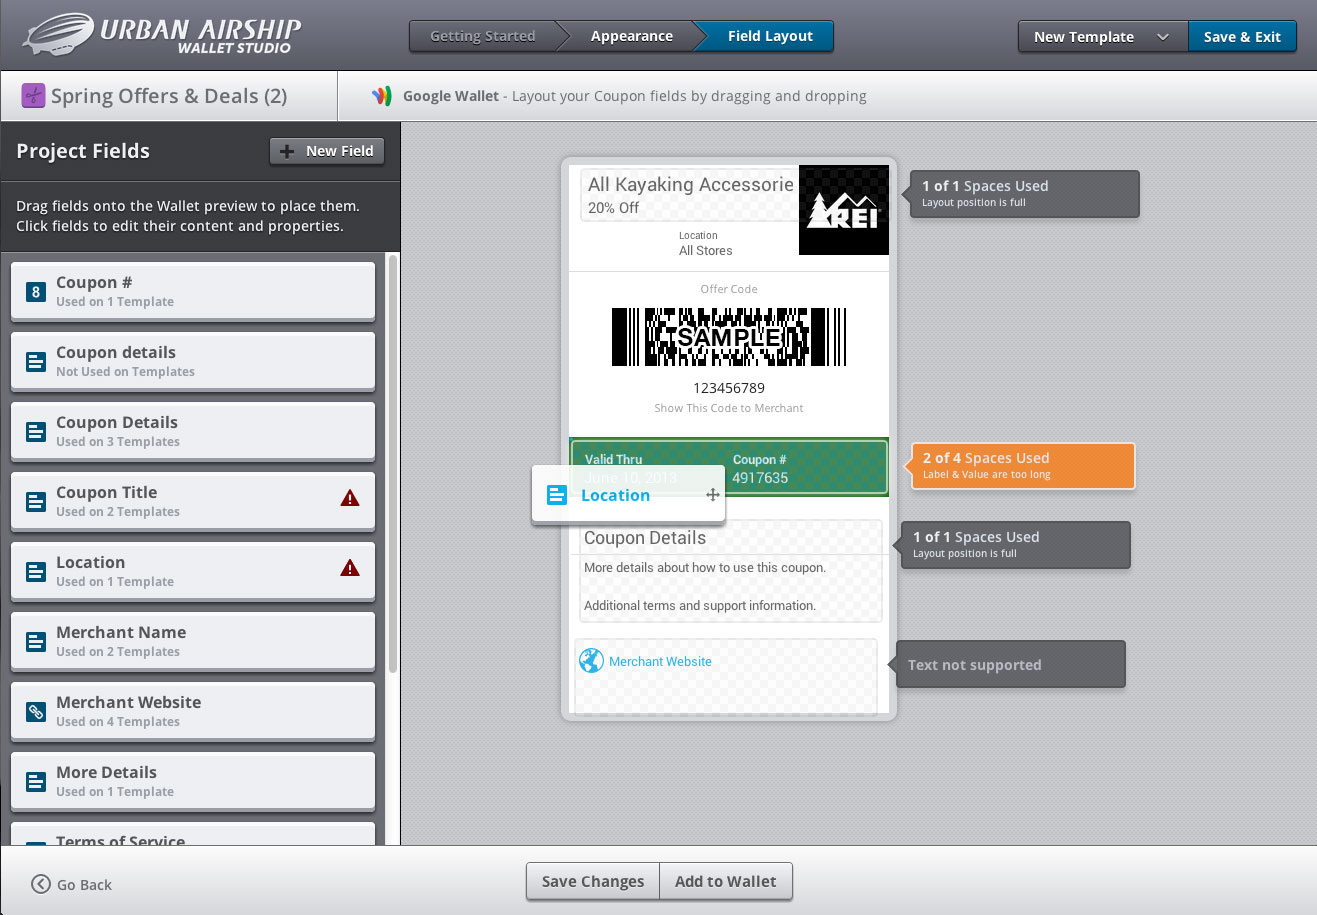Click text icon on Merchant Name field
This screenshot has width=1317, height=915.
[x=36, y=642]
